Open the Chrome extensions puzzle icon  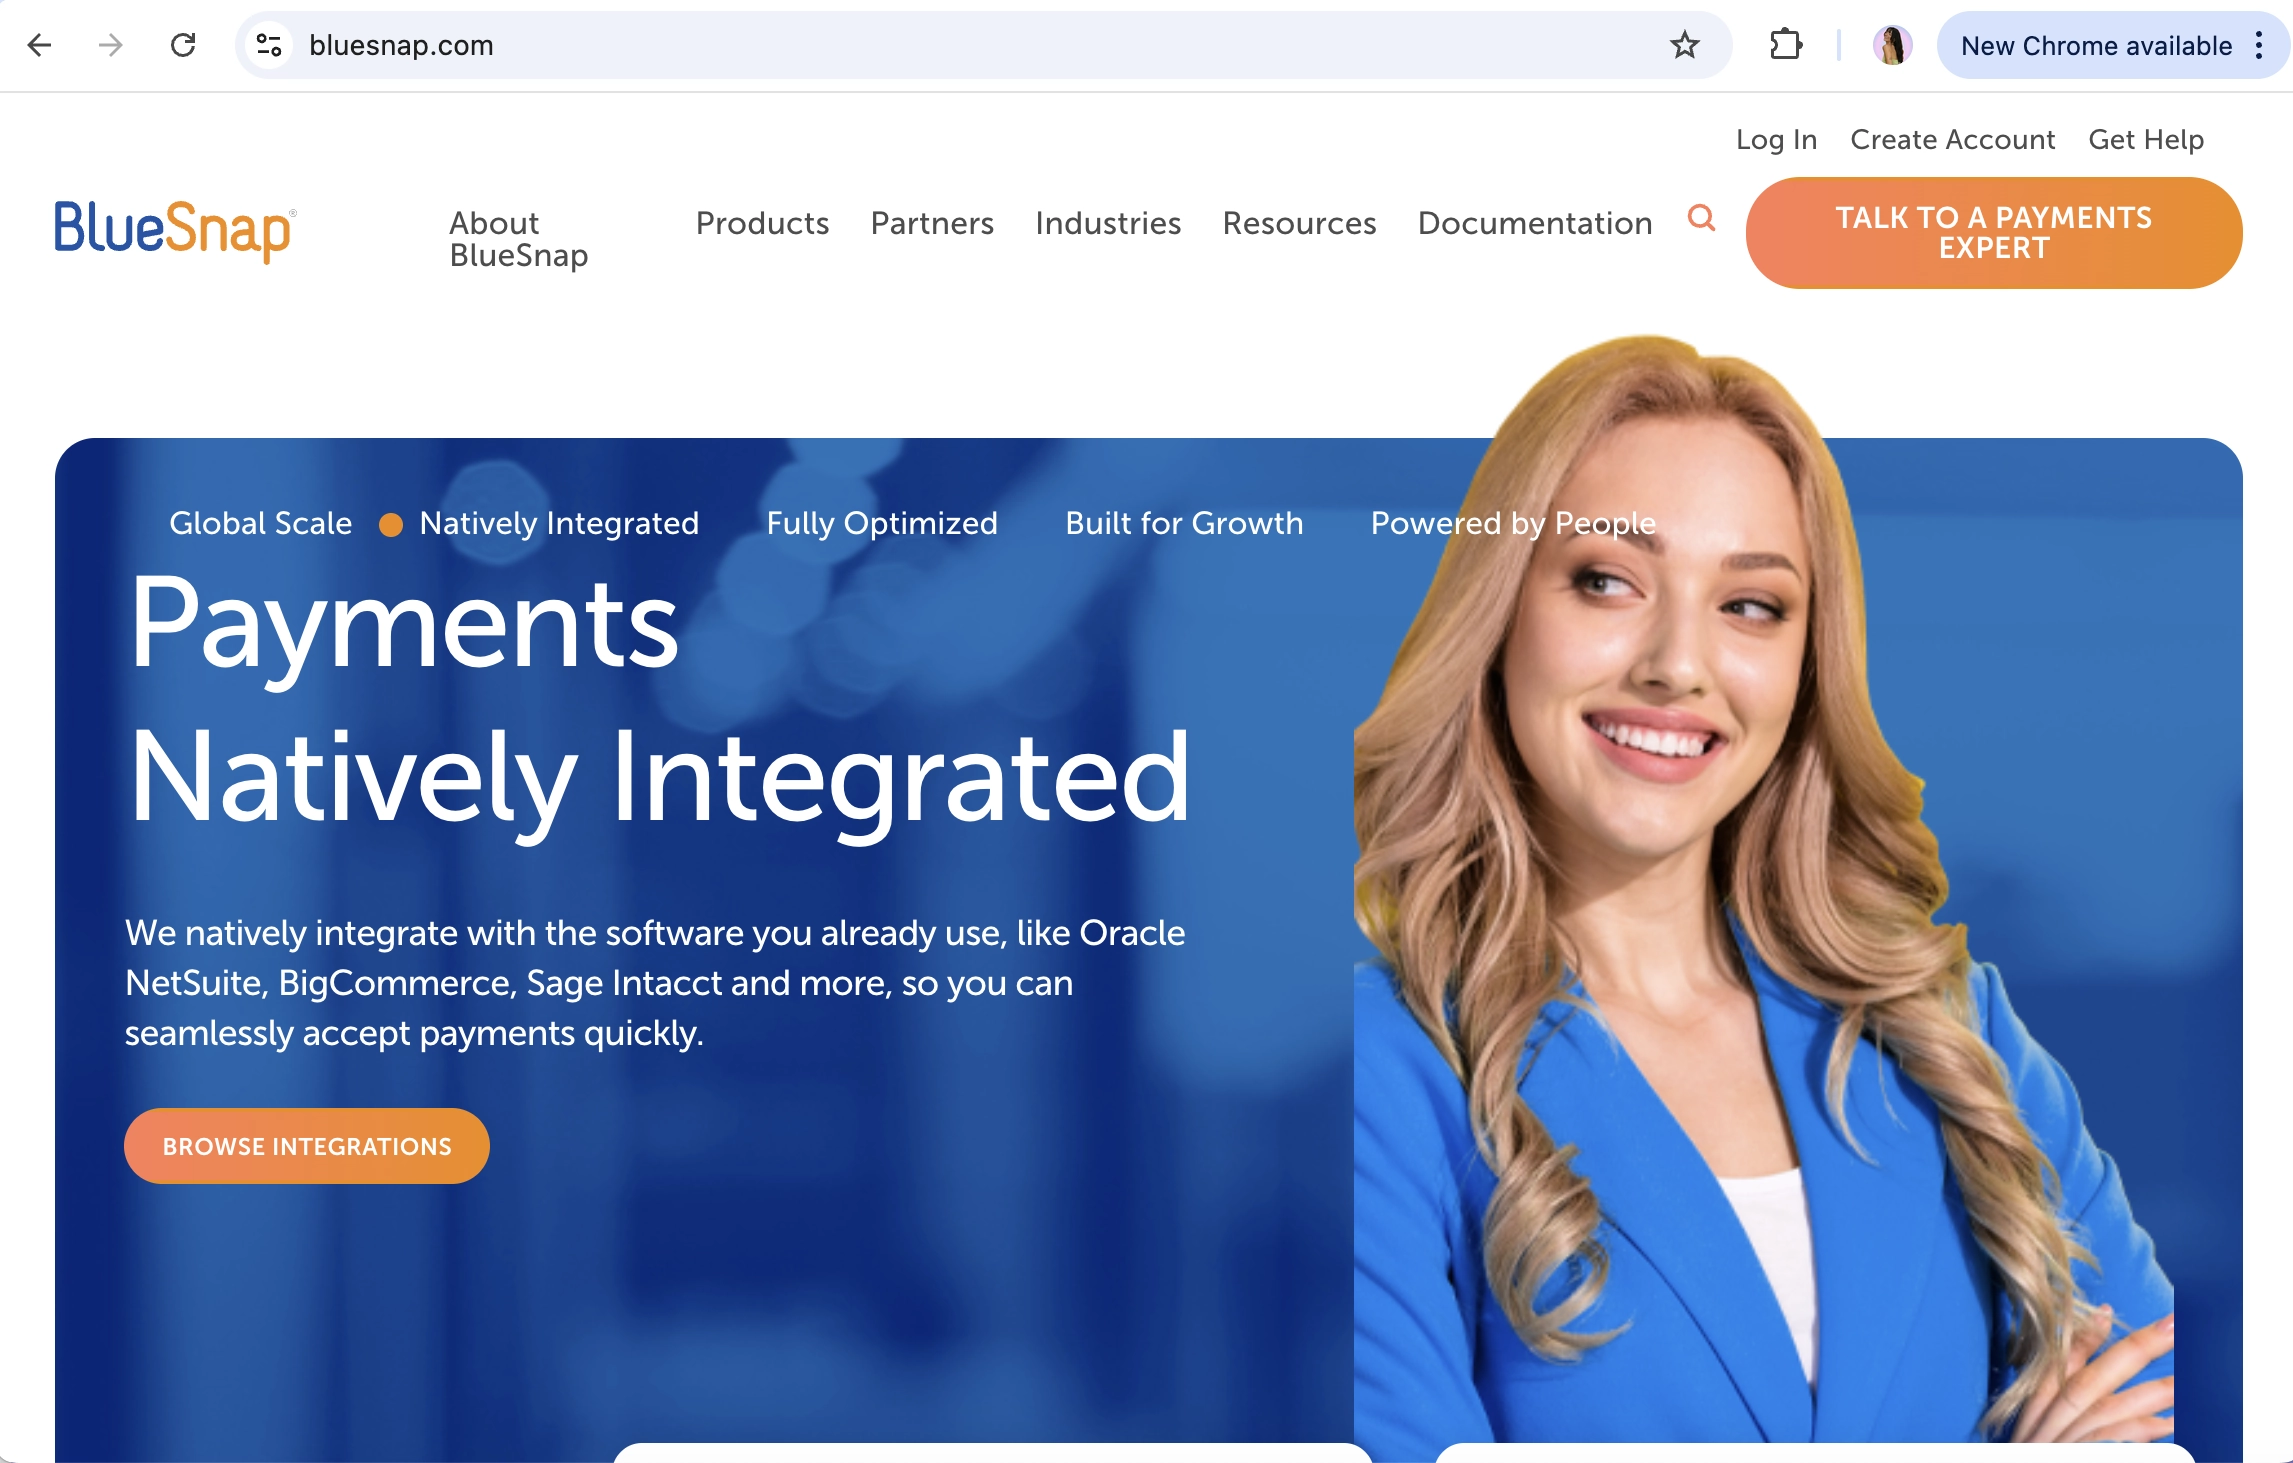point(1785,45)
